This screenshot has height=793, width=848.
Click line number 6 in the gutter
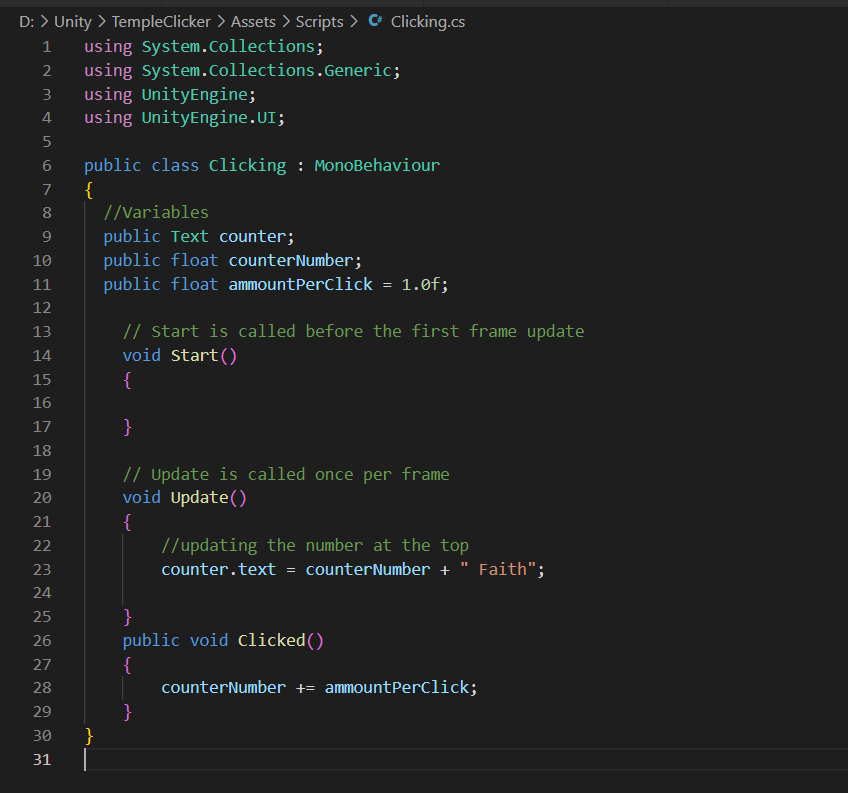46,166
